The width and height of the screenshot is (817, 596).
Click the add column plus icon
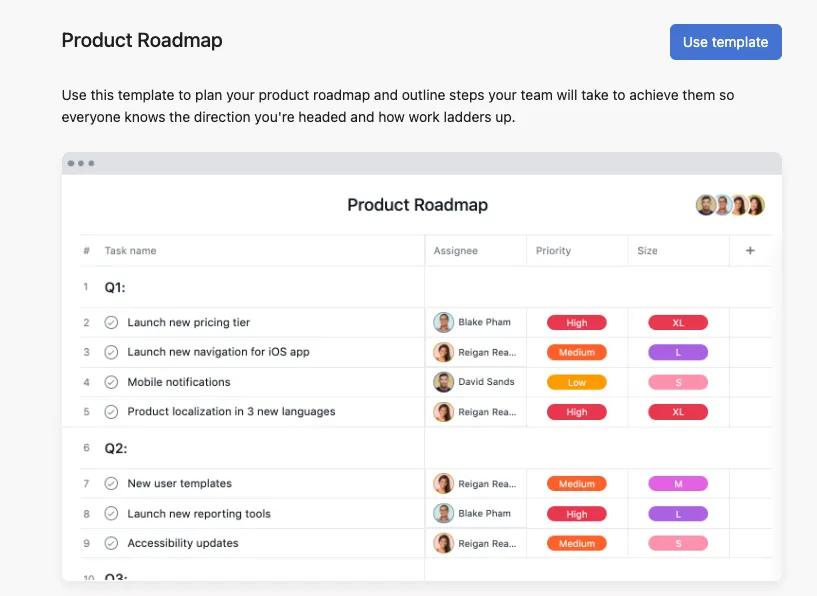click(750, 250)
